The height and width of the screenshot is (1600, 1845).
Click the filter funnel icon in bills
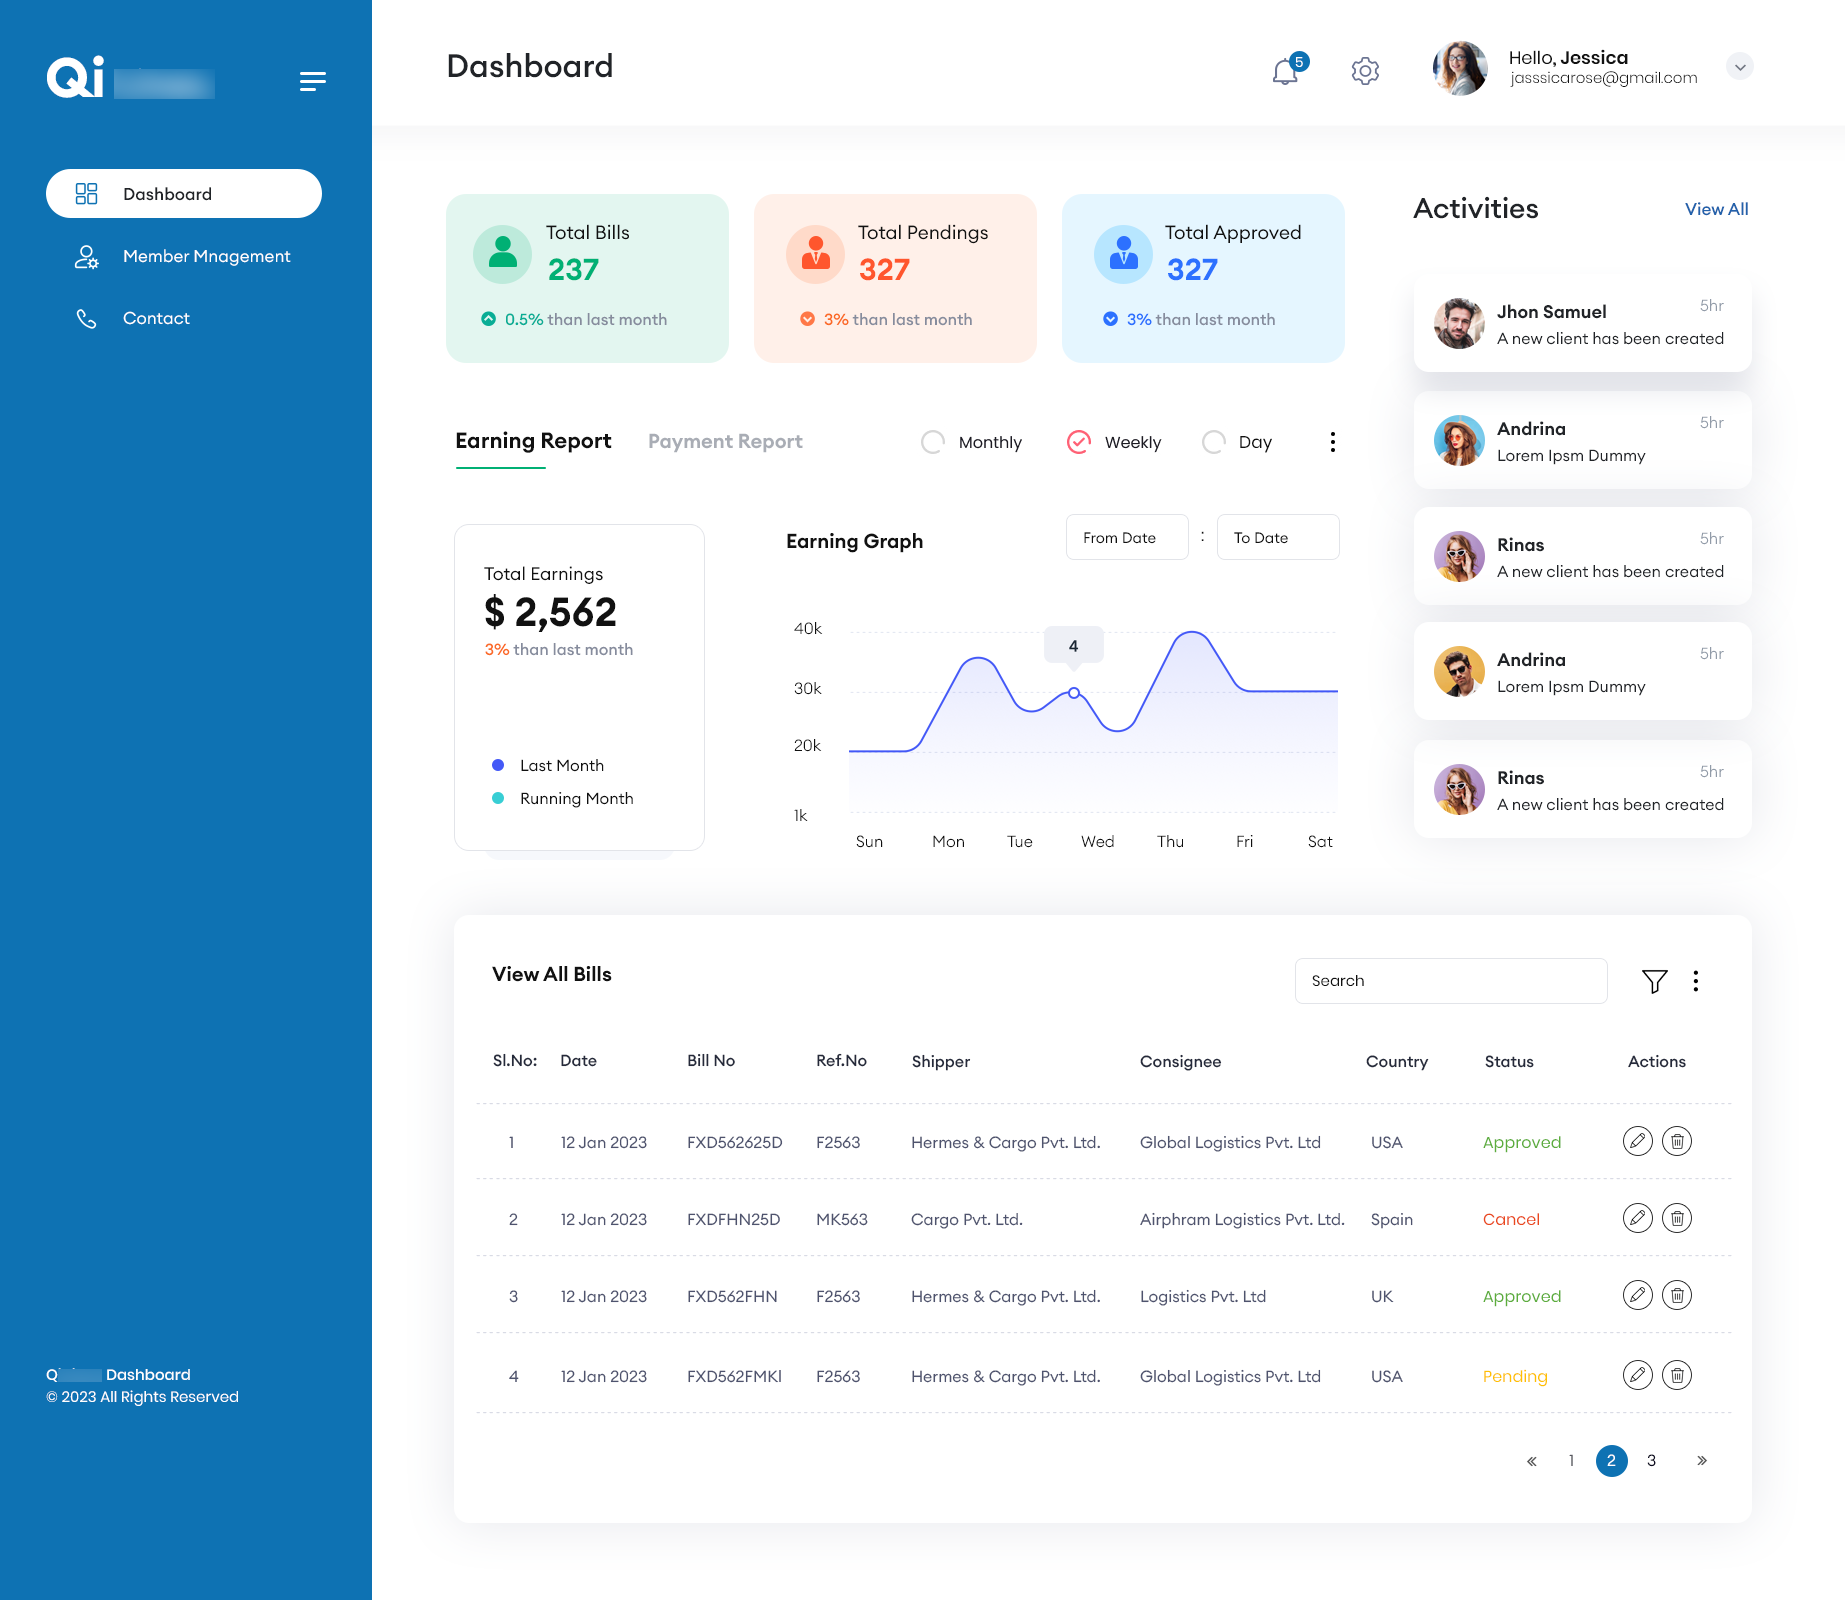pos(1654,981)
